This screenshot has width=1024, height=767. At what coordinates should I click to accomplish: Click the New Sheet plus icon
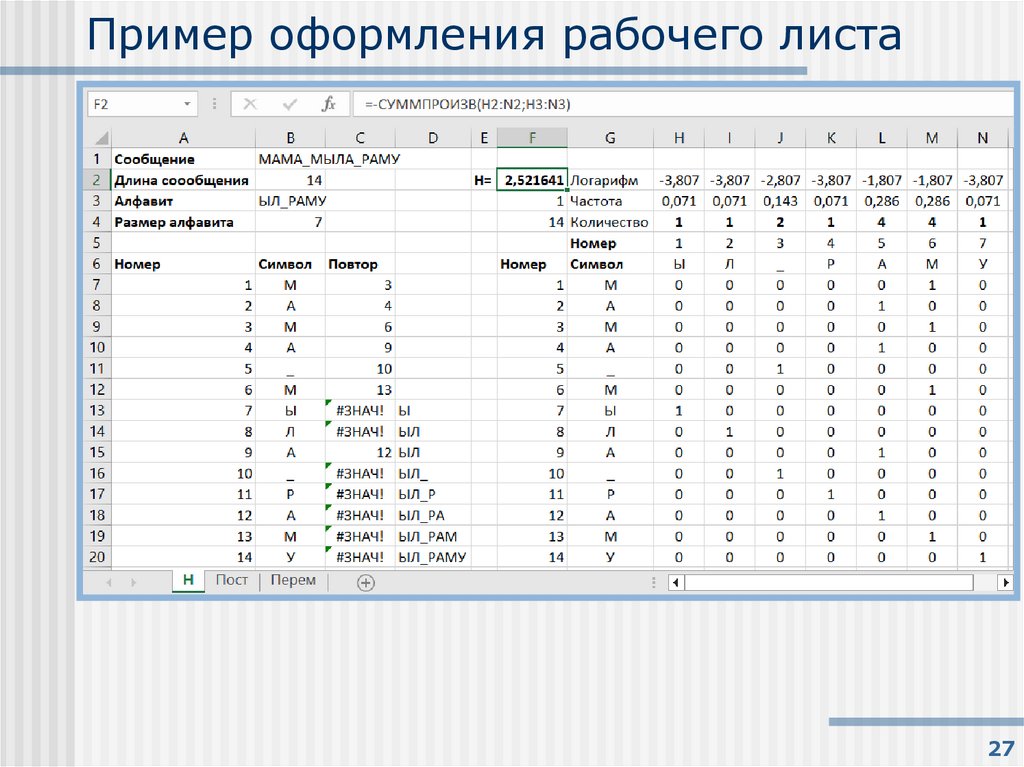pyautogui.click(x=364, y=581)
